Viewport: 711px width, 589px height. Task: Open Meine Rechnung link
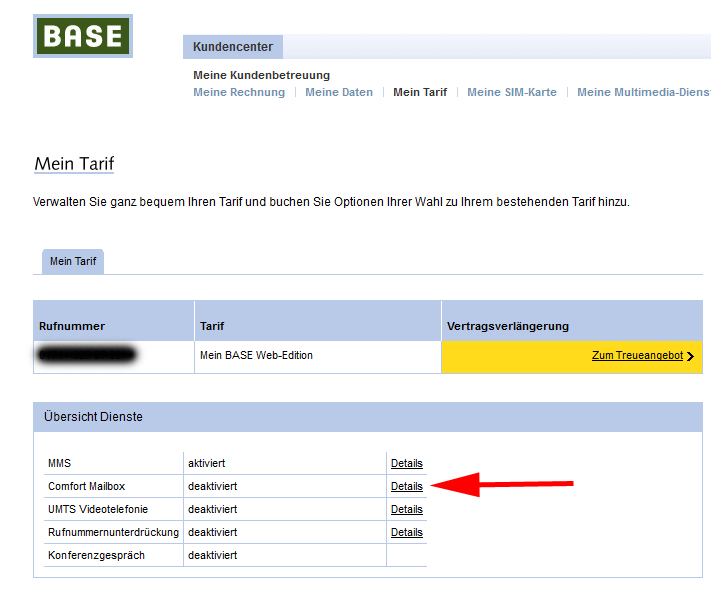point(239,92)
